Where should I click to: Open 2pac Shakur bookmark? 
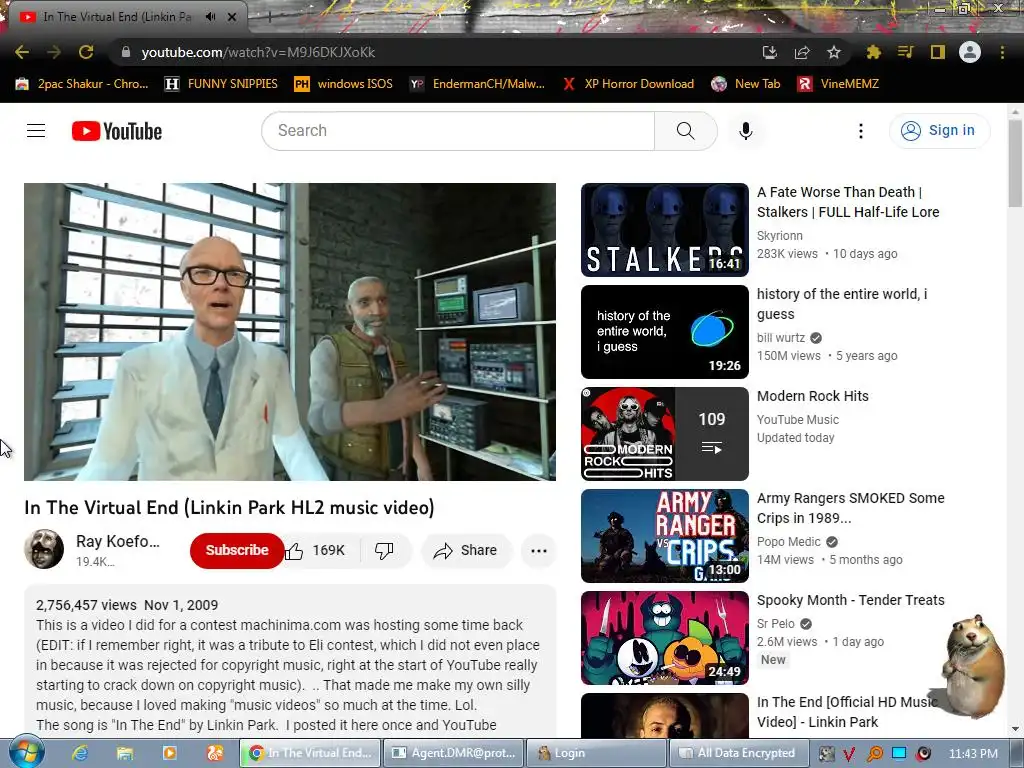pyautogui.click(x=82, y=84)
